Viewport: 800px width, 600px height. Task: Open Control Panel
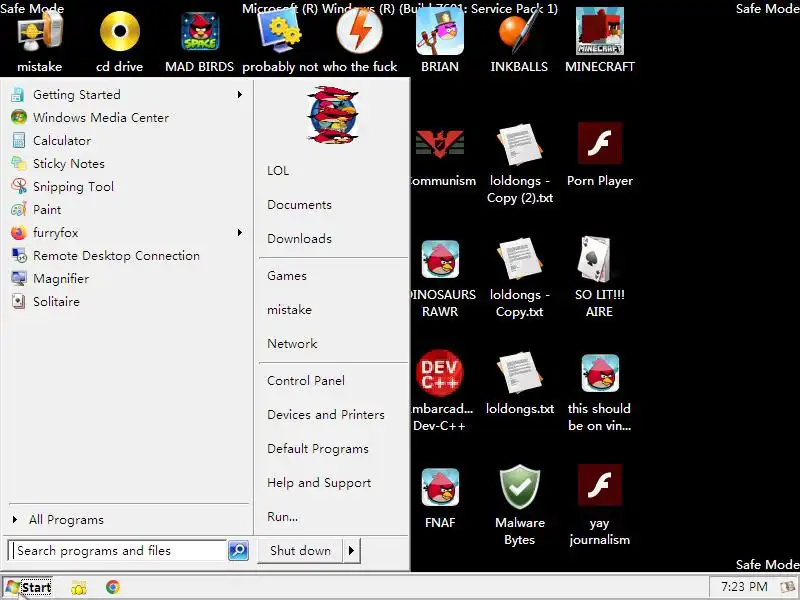click(x=306, y=381)
